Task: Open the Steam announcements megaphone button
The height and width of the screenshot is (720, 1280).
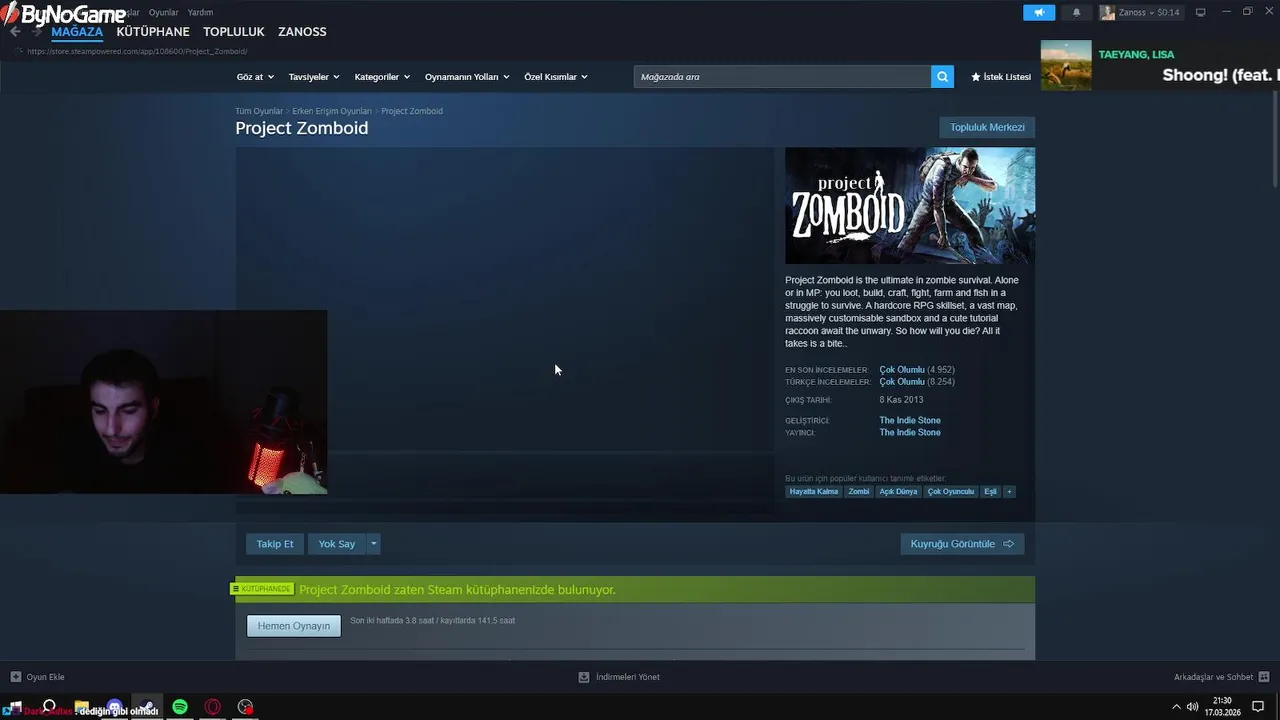Action: point(1039,12)
